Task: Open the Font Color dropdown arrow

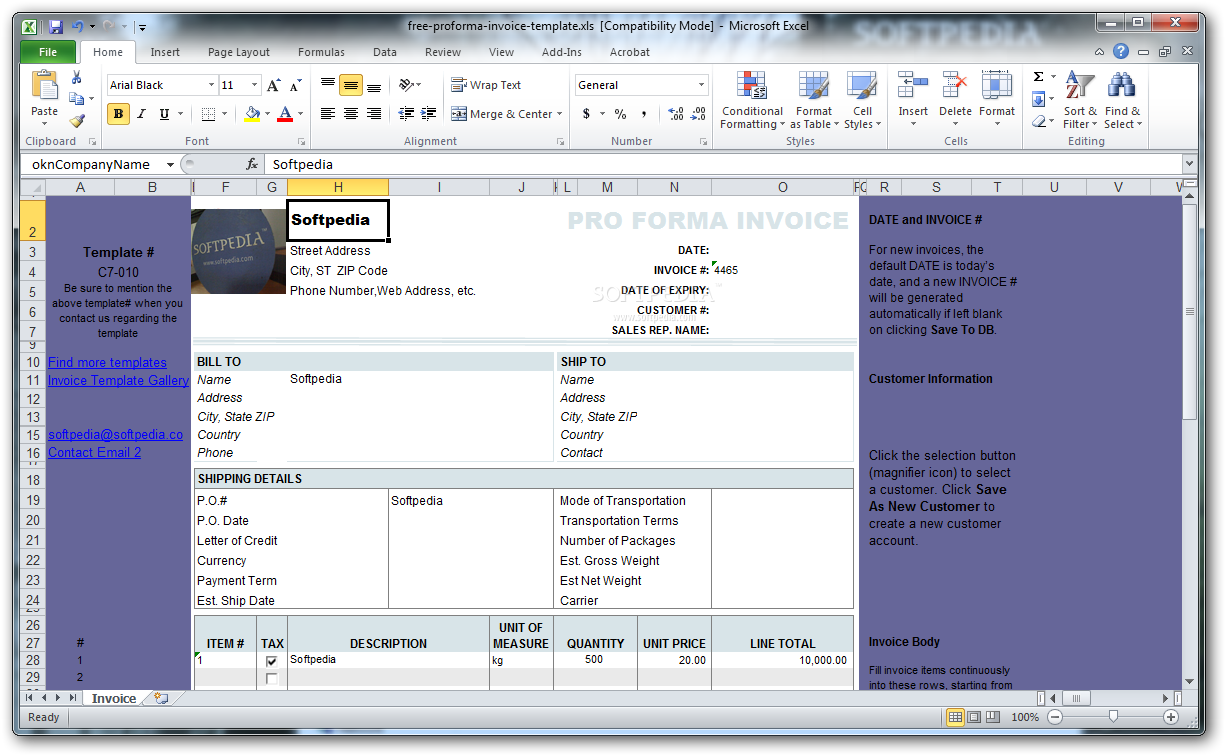Action: pos(300,114)
